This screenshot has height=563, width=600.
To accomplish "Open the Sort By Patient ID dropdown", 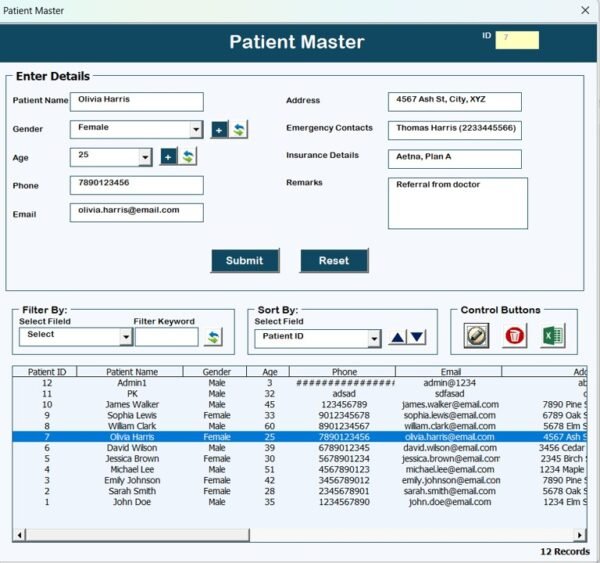I will tap(374, 339).
